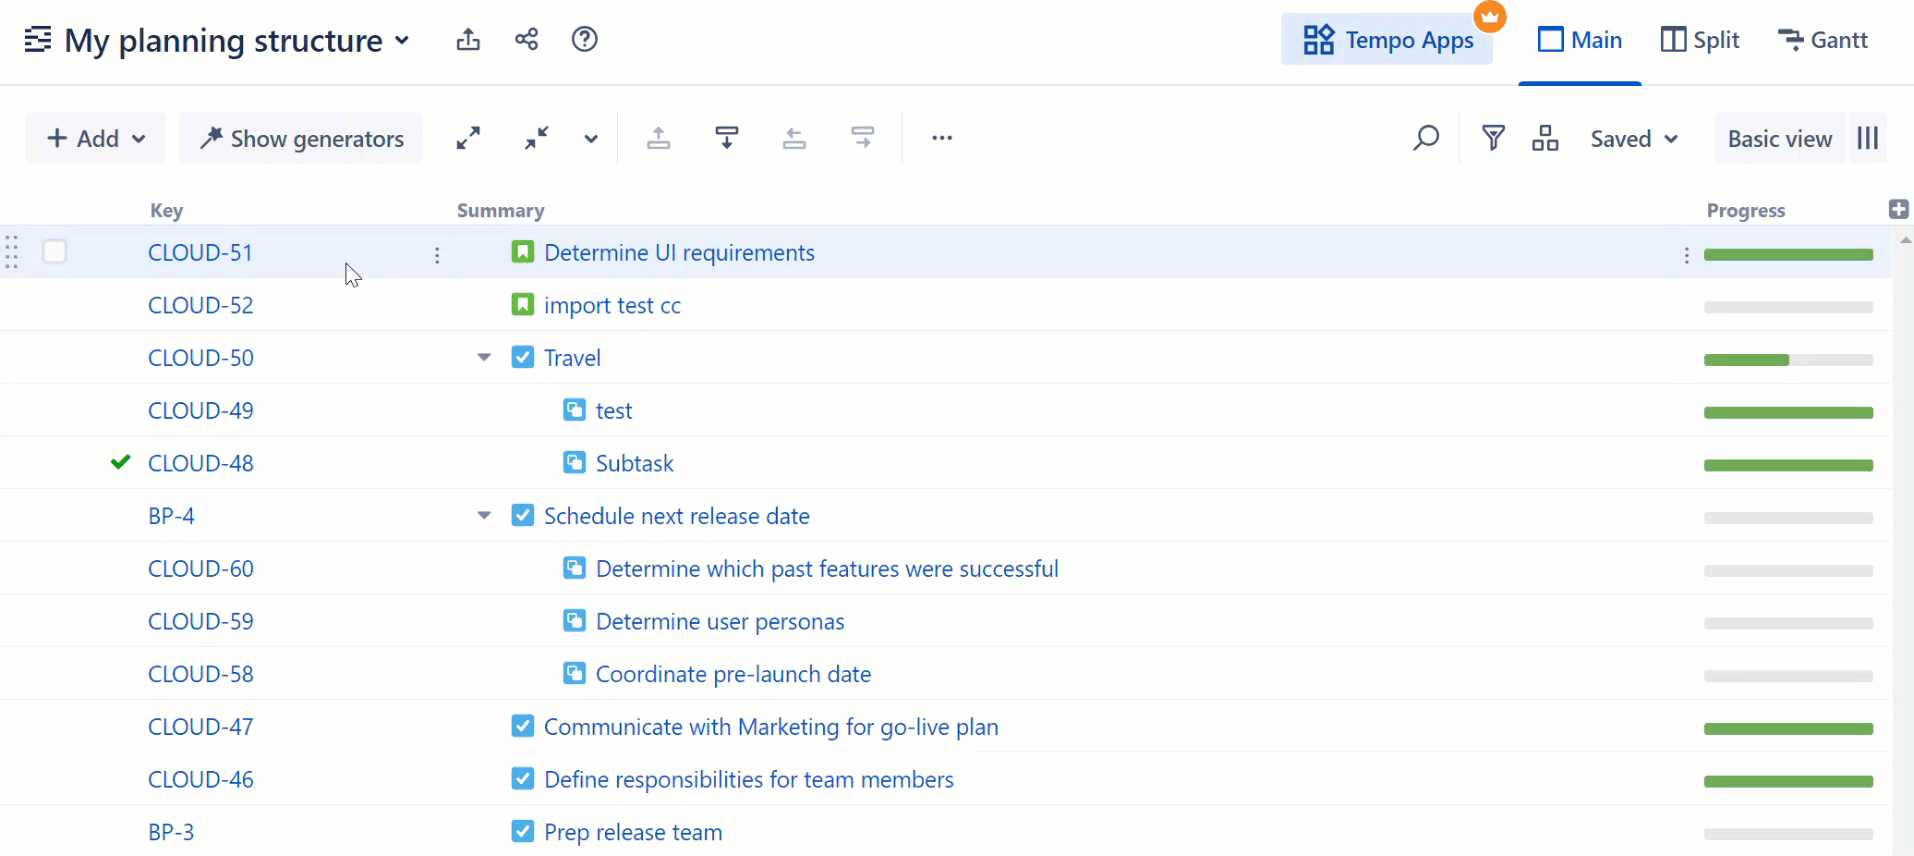Open the more actions ellipsis menu

942,138
